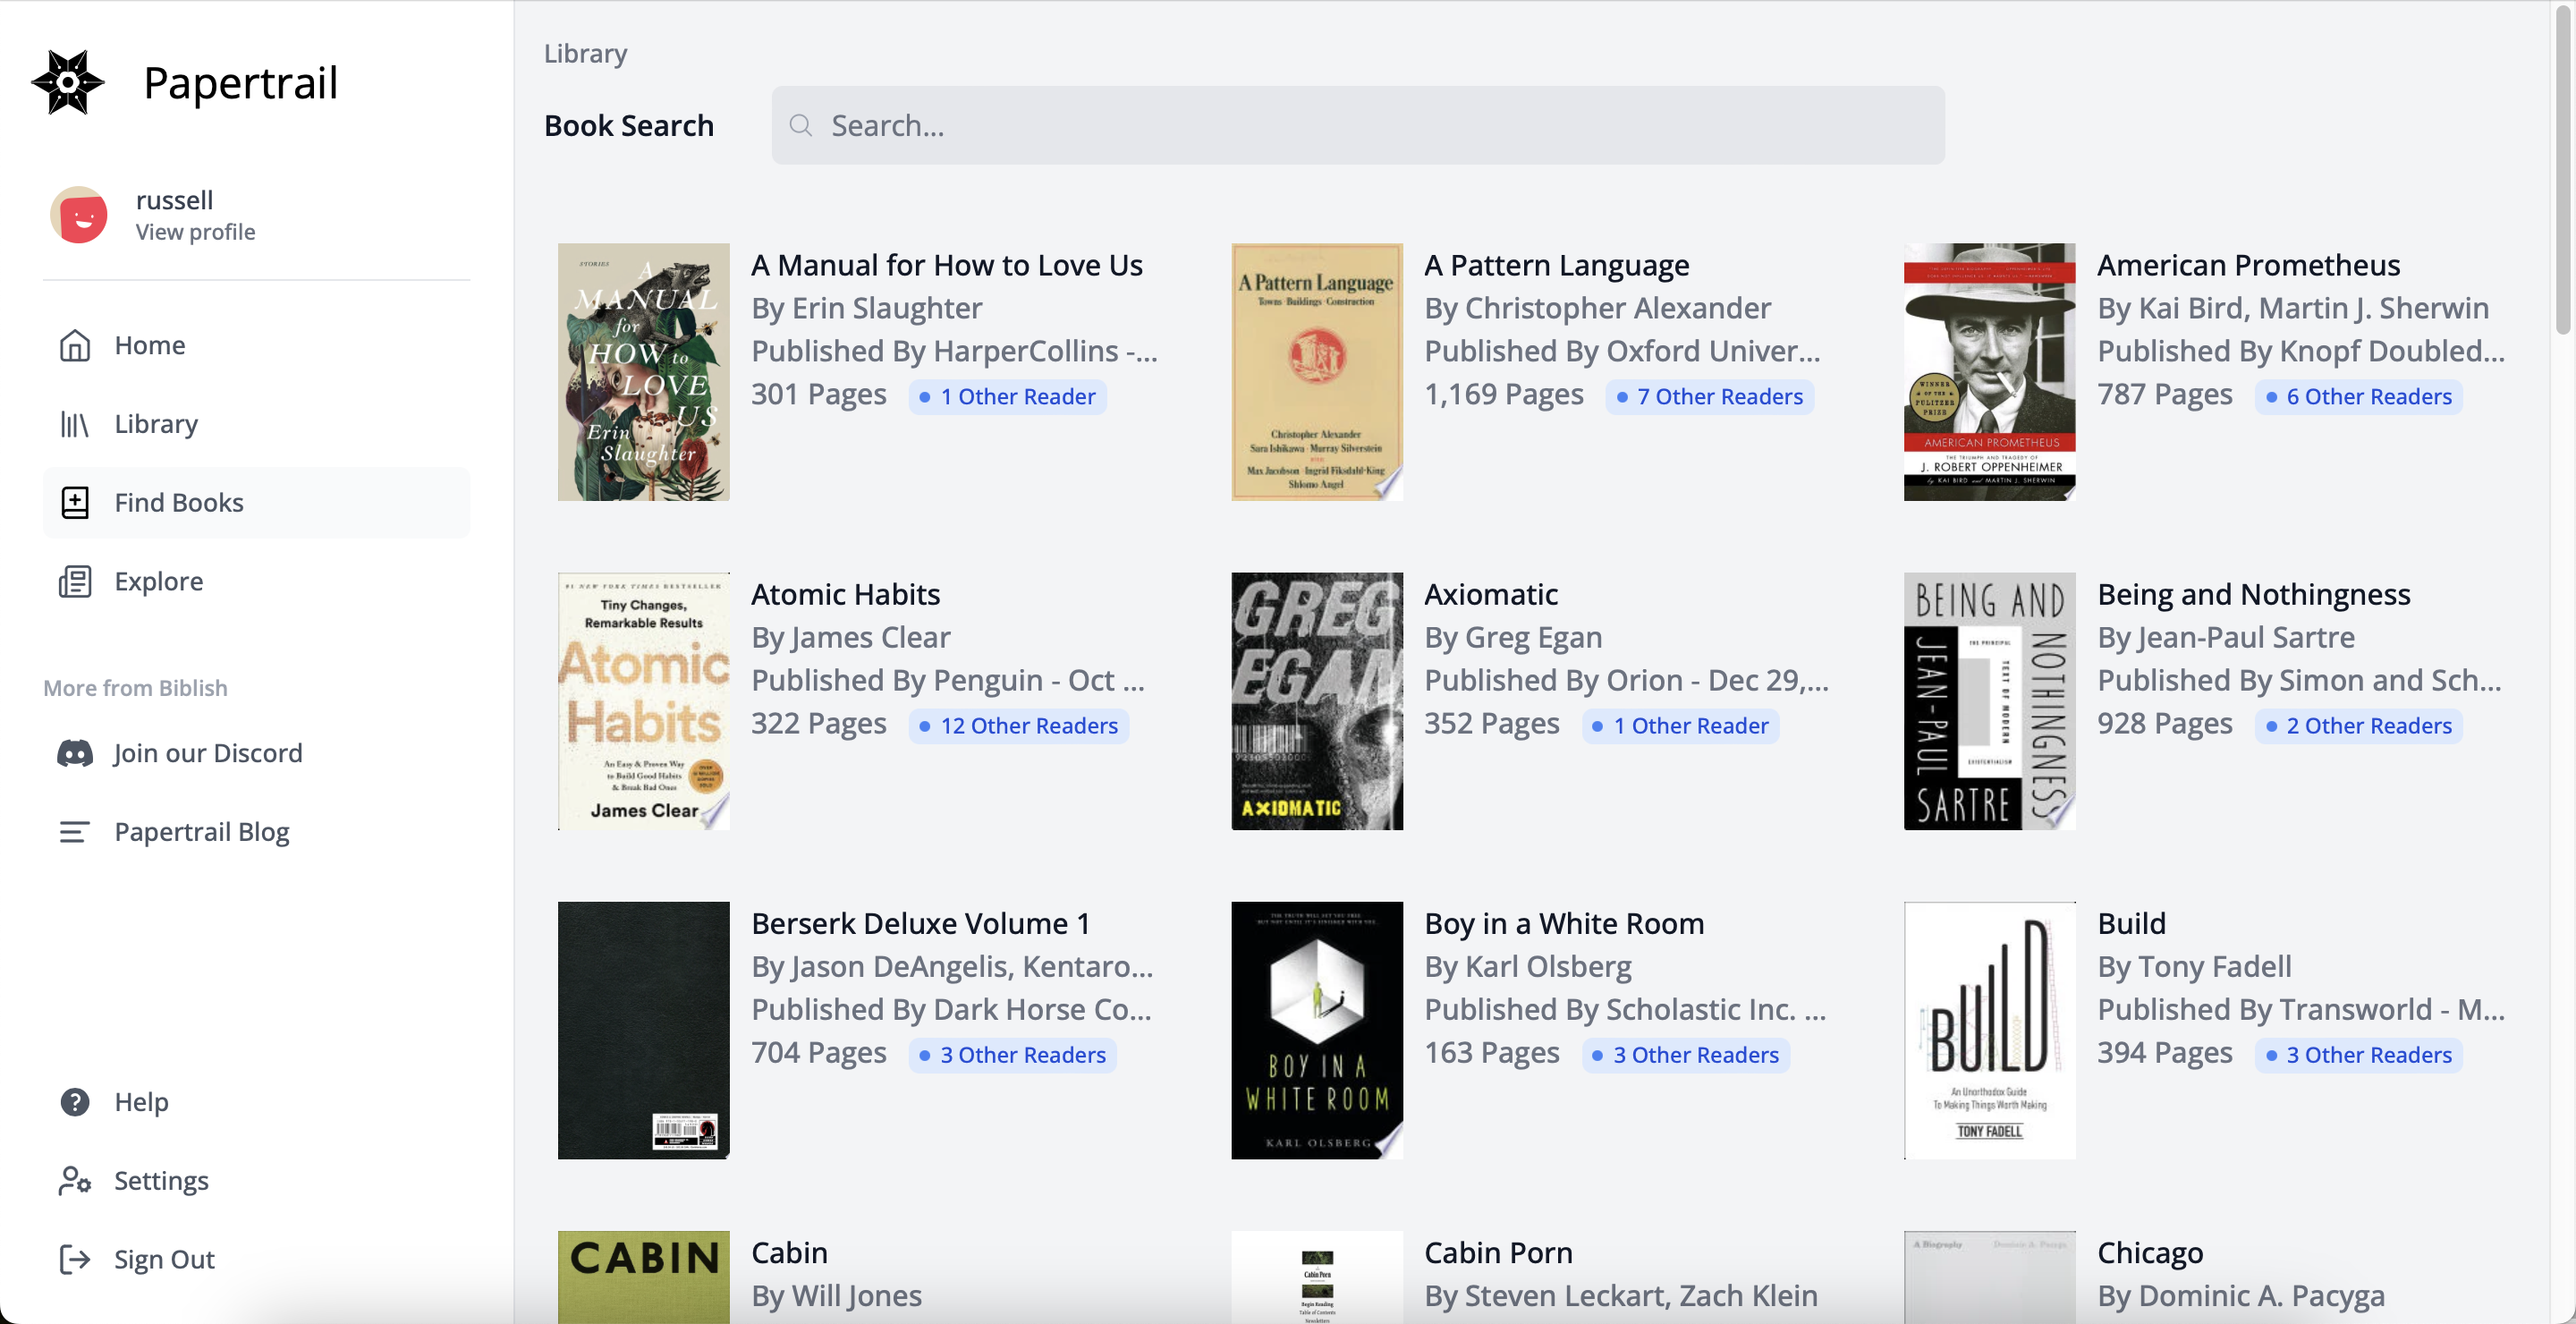The height and width of the screenshot is (1324, 2576).
Task: Open A Manual for How to Love Us cover
Action: (643, 372)
